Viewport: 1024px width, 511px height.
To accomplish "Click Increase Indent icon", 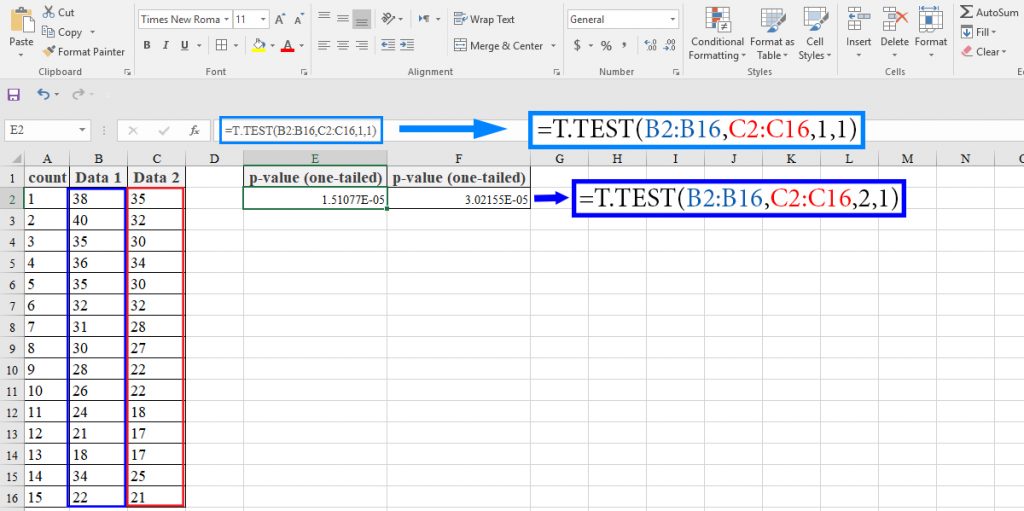I will 407,46.
